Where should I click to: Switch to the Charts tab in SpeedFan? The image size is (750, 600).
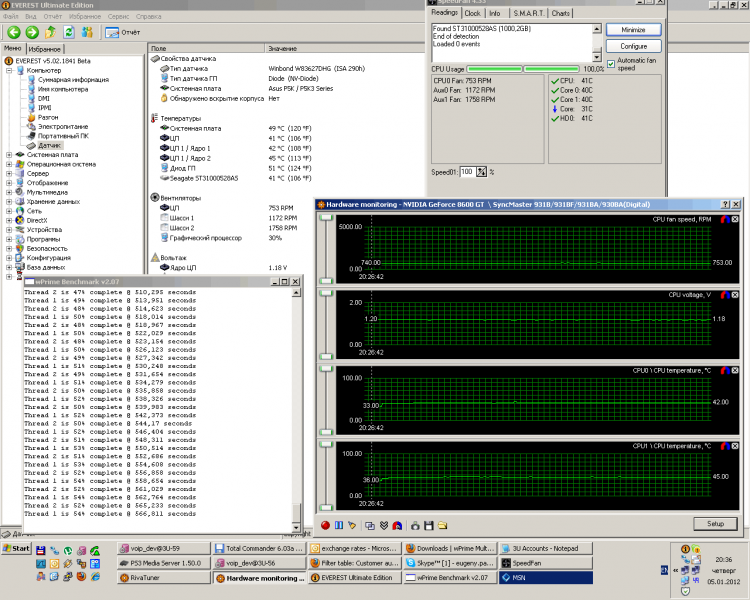560,13
